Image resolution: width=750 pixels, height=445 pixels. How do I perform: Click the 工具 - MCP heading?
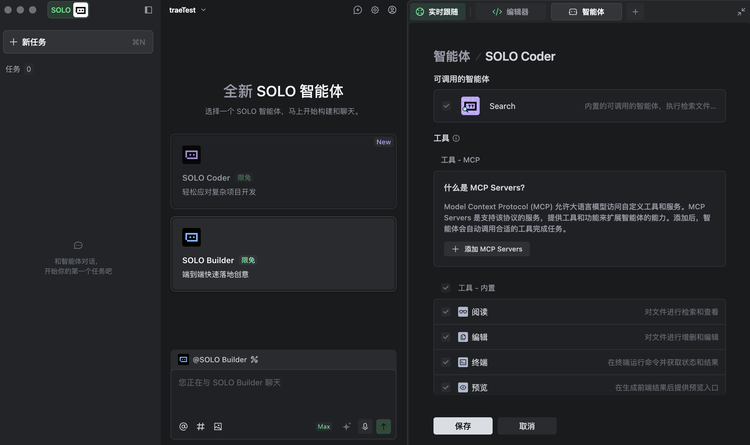pyautogui.click(x=460, y=160)
